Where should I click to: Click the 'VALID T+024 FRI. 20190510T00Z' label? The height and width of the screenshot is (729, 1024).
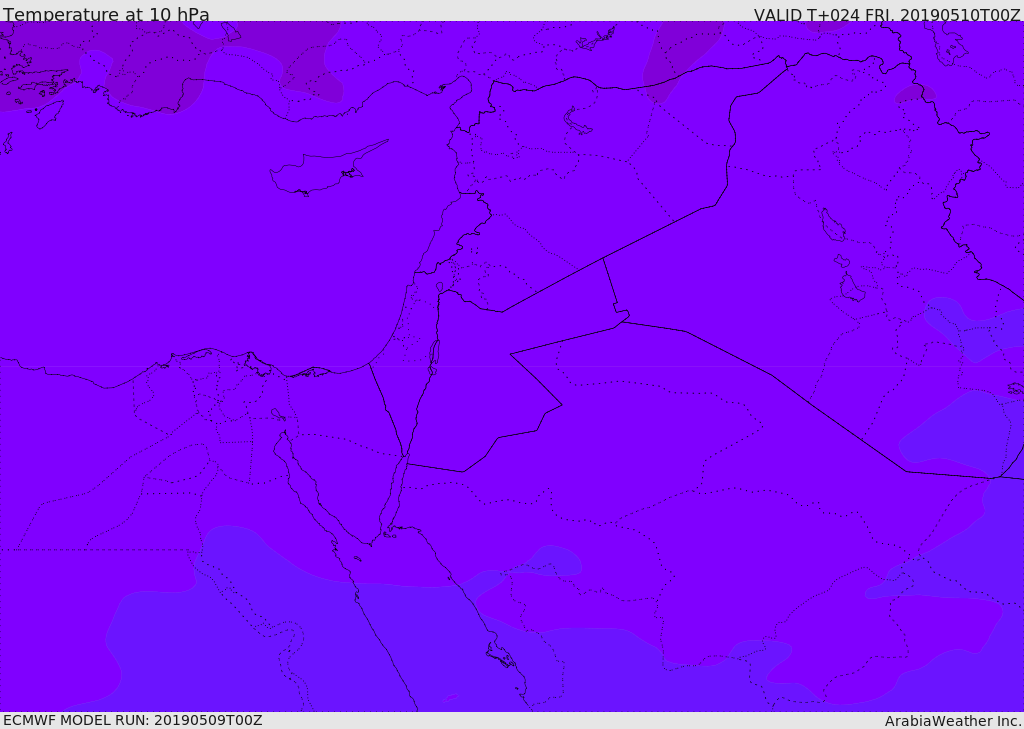click(888, 14)
